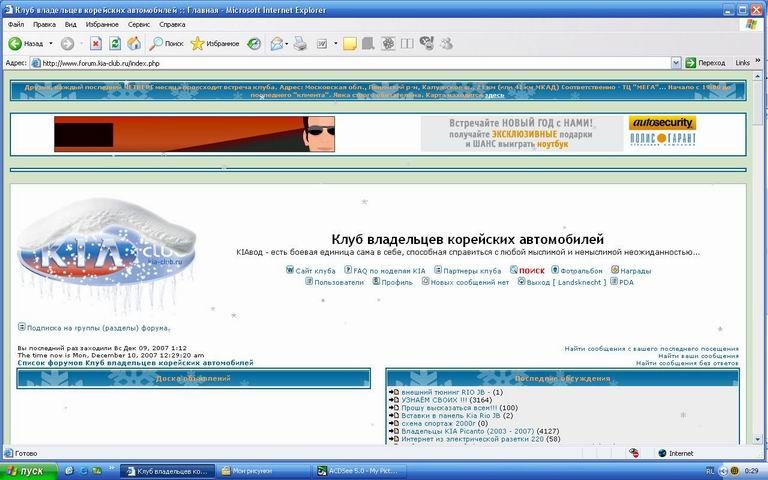Expand the Back button history dropdown arrow

point(51,44)
